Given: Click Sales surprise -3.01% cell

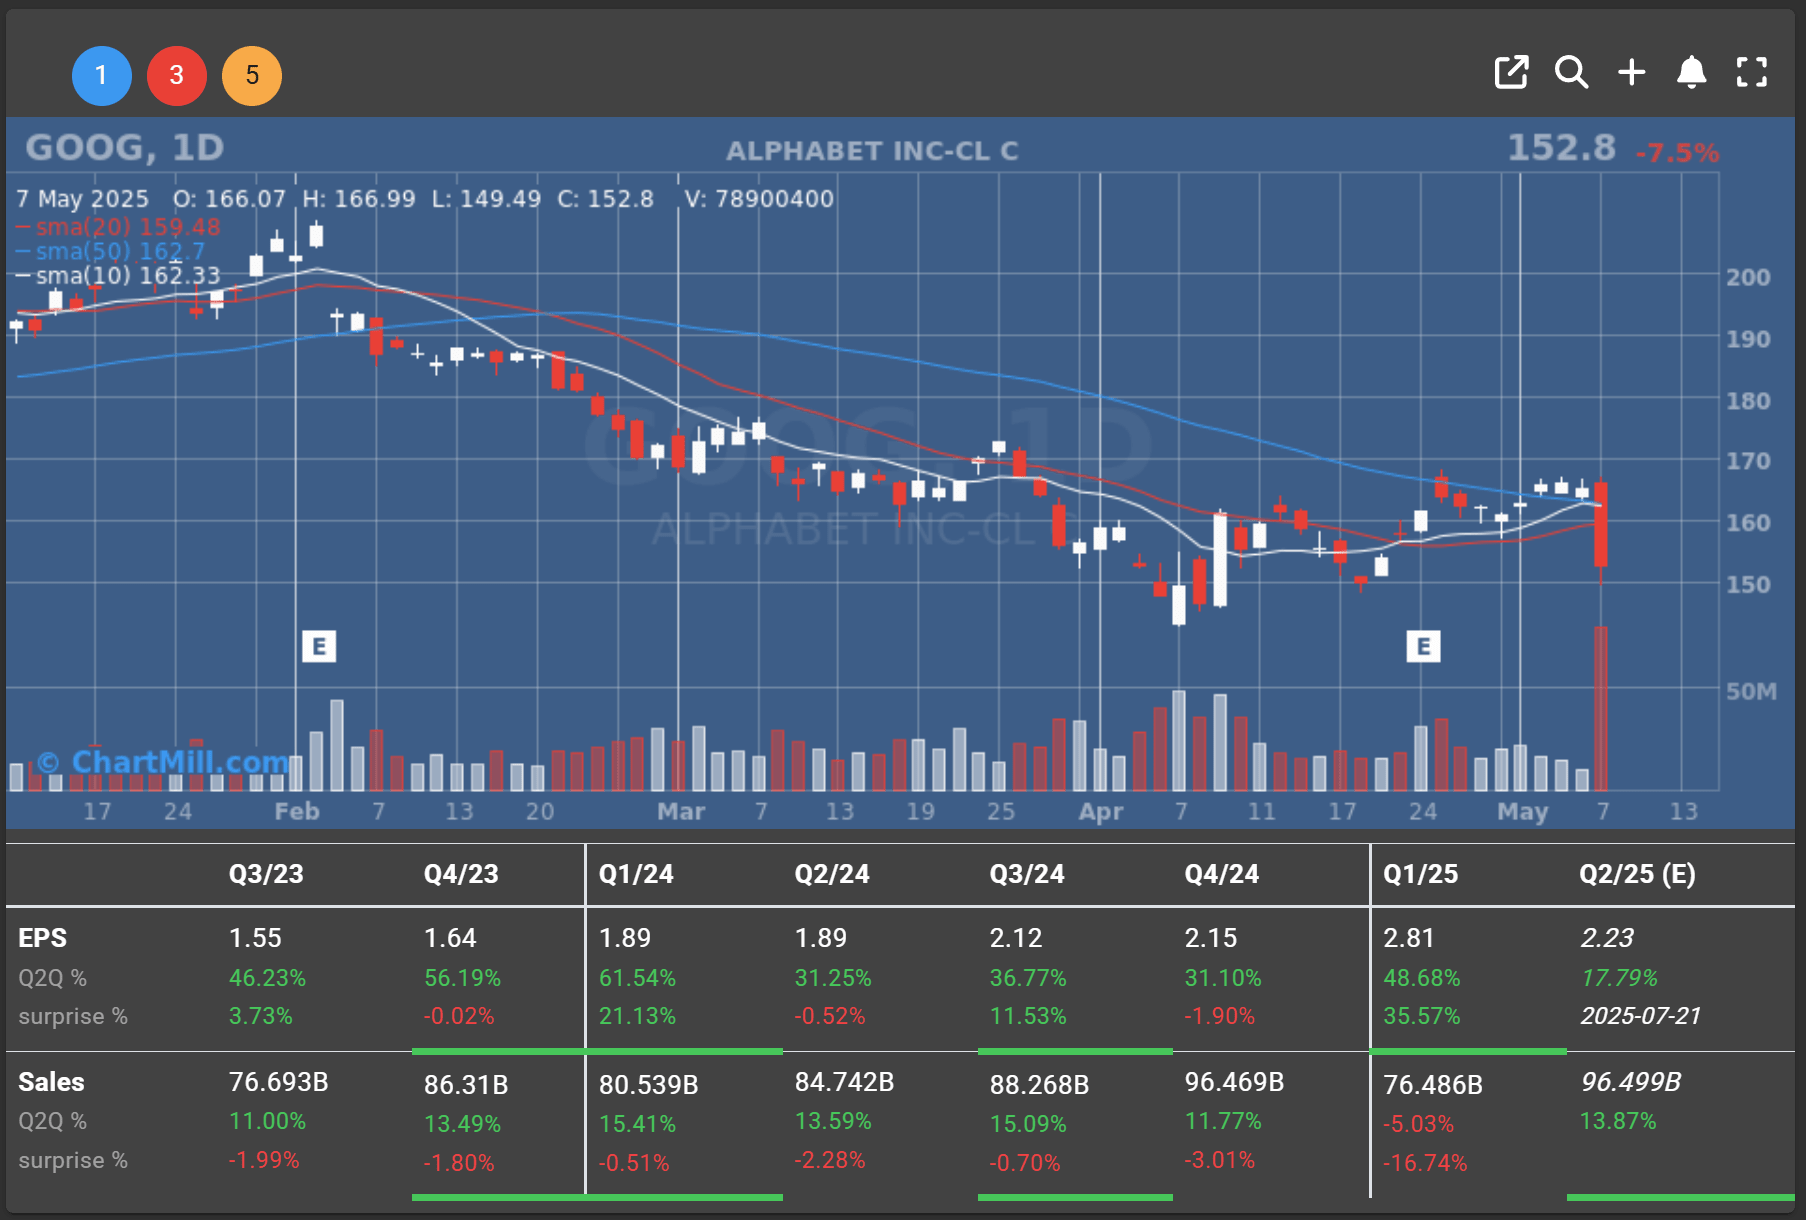Looking at the screenshot, I should tap(1219, 1160).
